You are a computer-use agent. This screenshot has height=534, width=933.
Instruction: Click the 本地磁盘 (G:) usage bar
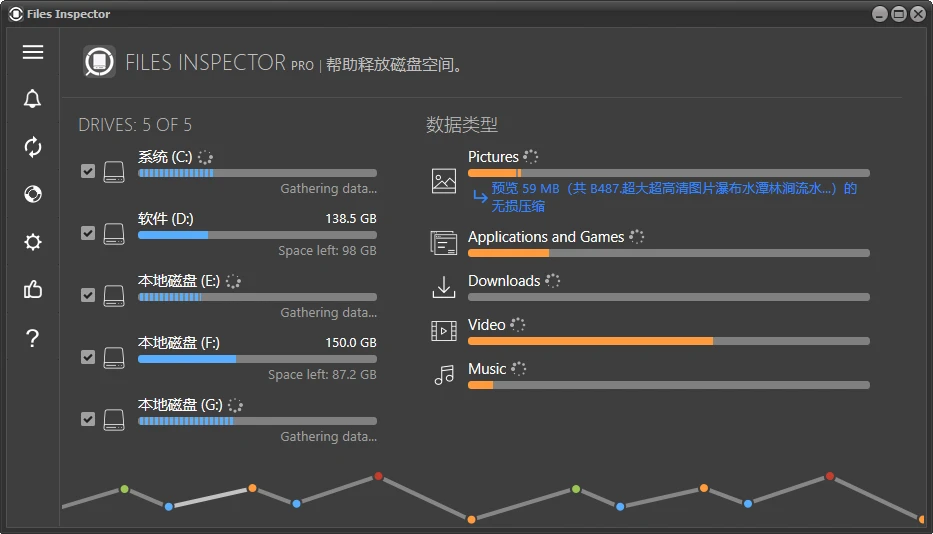click(257, 421)
